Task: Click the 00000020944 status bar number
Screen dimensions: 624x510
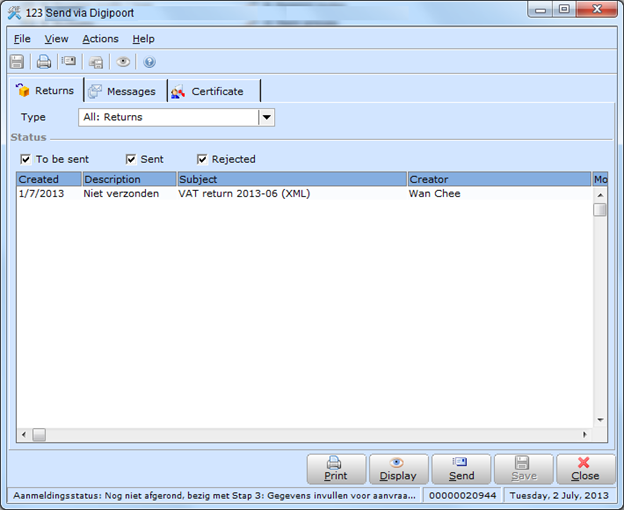Action: click(x=462, y=496)
